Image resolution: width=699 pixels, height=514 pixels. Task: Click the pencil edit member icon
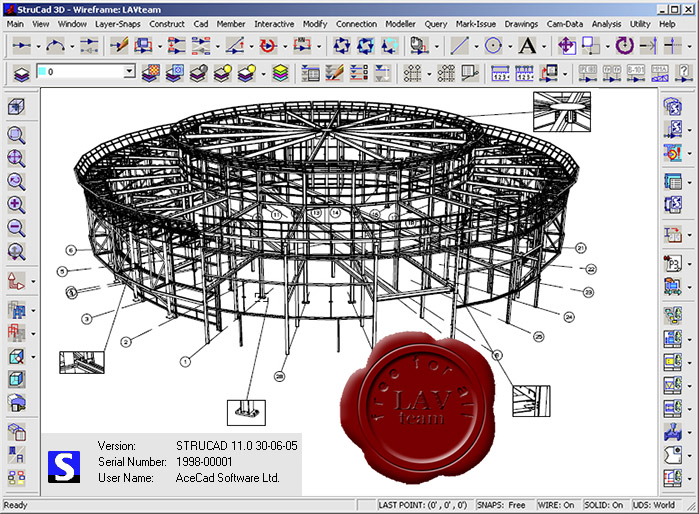click(119, 46)
